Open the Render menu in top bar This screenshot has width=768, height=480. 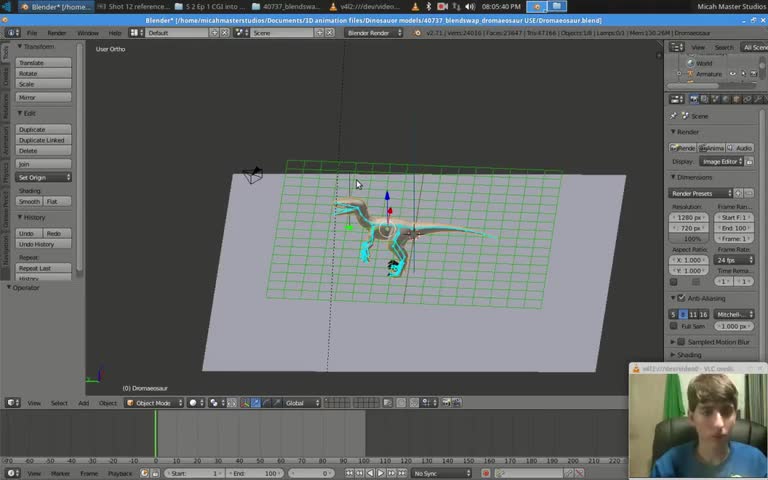click(x=56, y=33)
